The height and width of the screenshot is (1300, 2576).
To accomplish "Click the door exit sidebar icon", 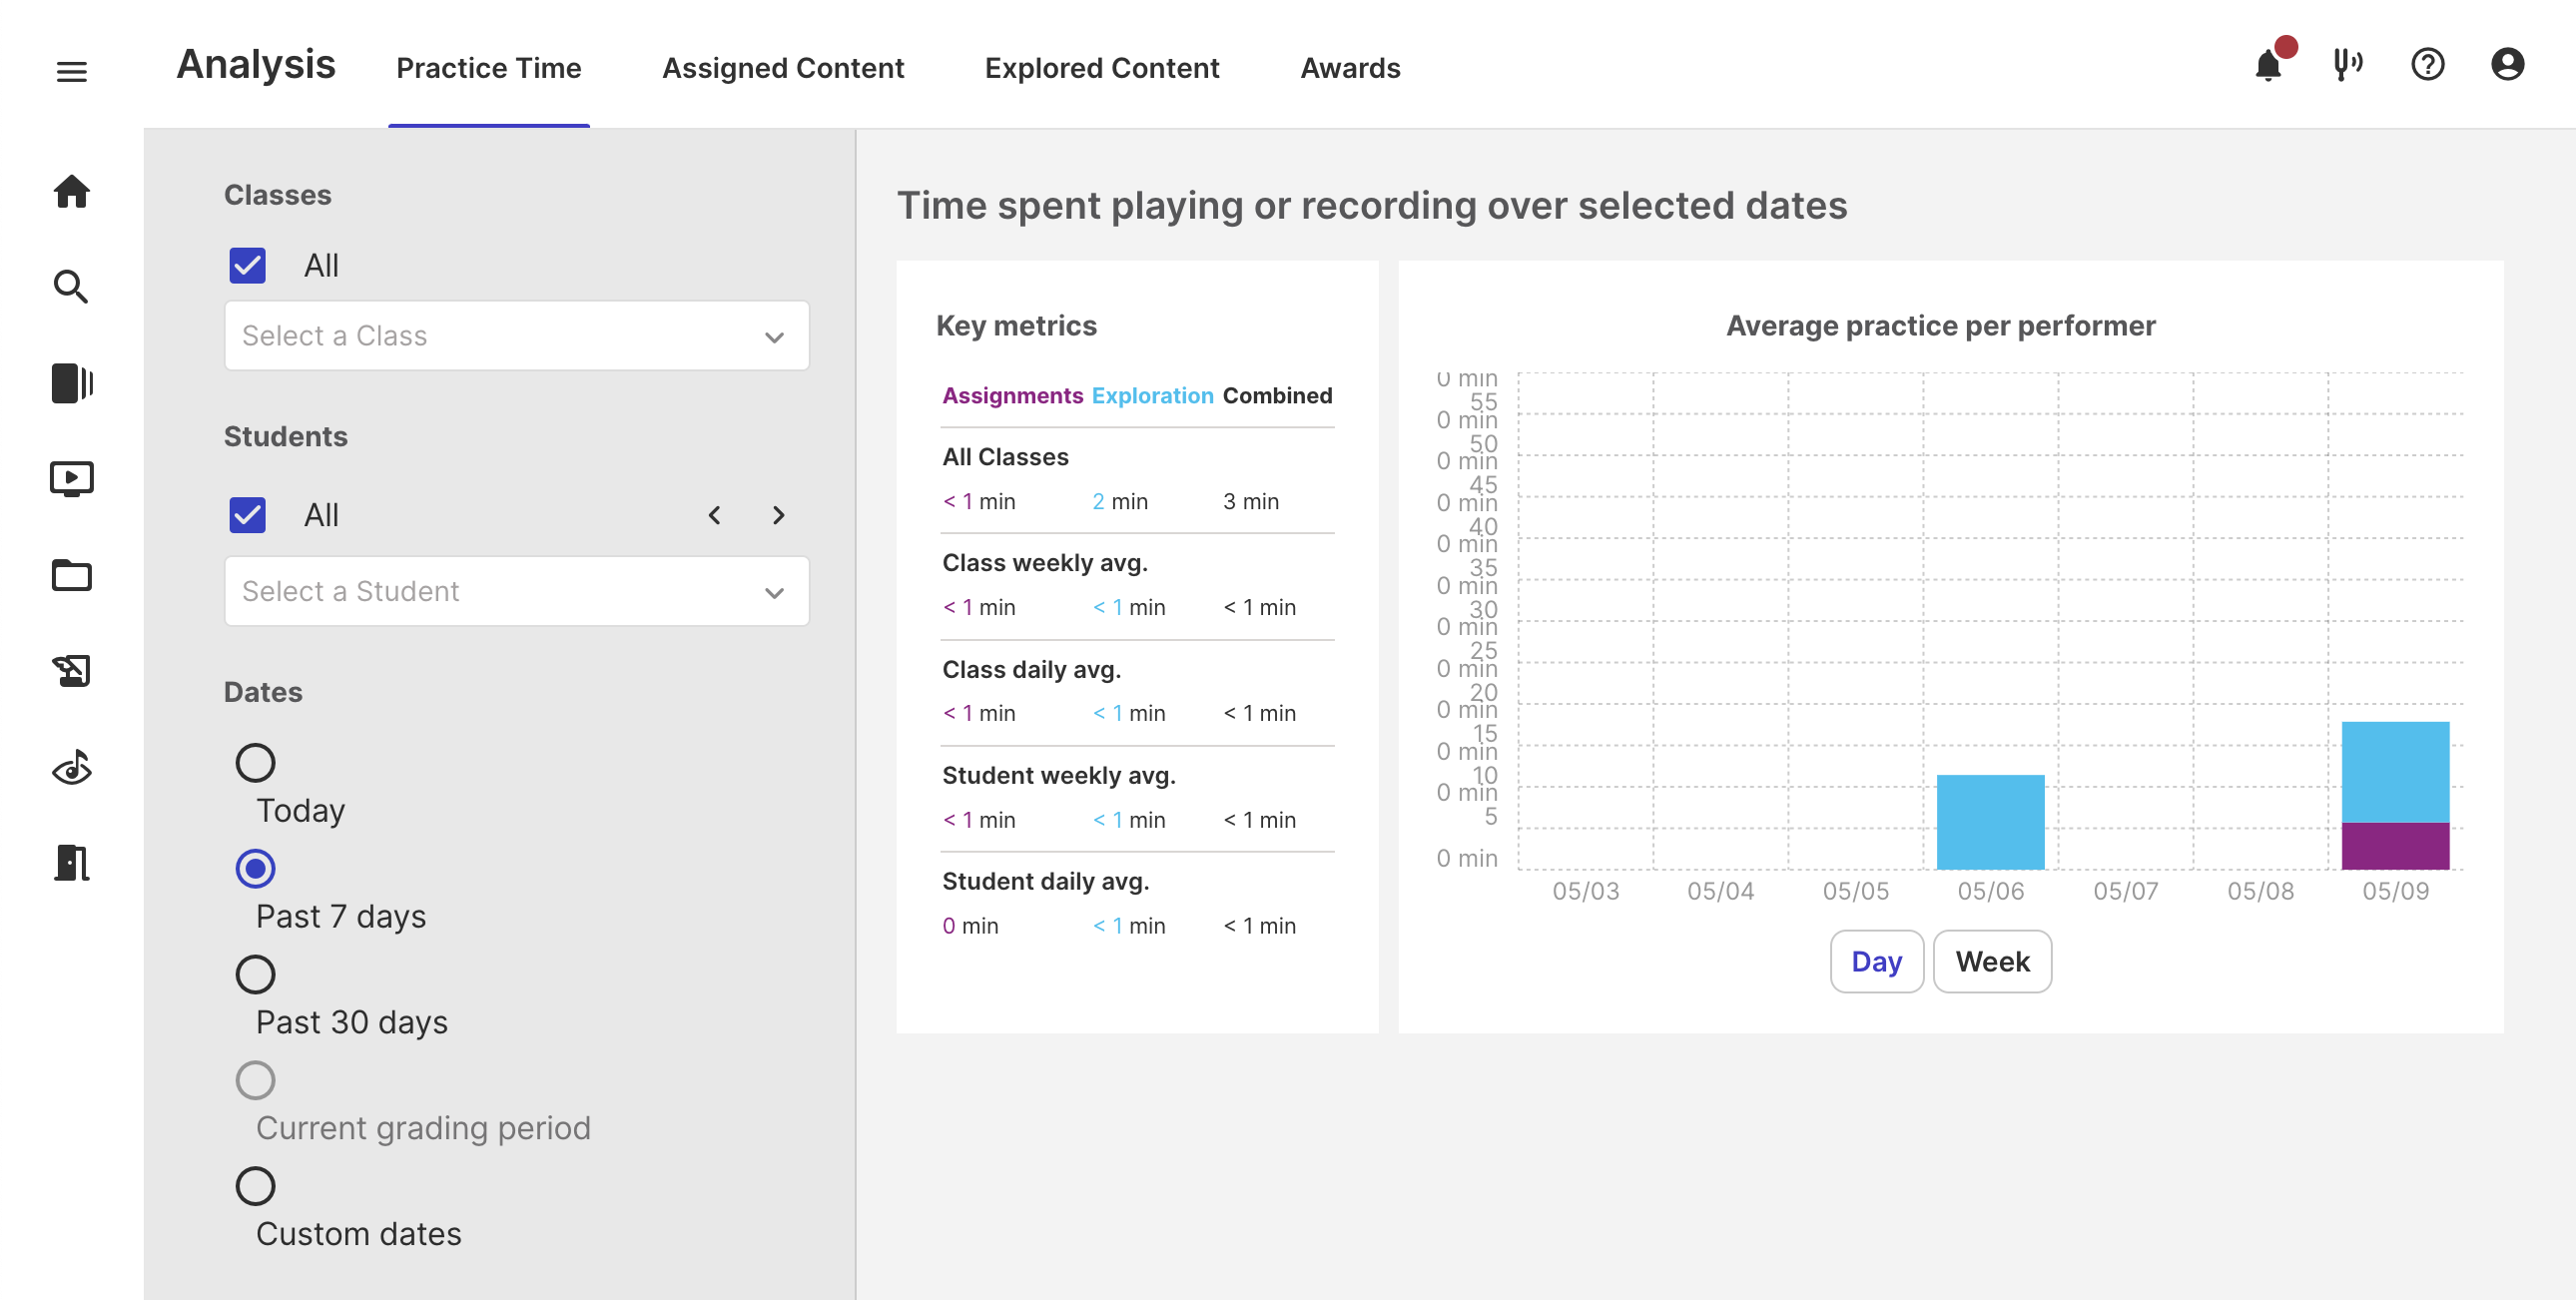I will click(71, 862).
